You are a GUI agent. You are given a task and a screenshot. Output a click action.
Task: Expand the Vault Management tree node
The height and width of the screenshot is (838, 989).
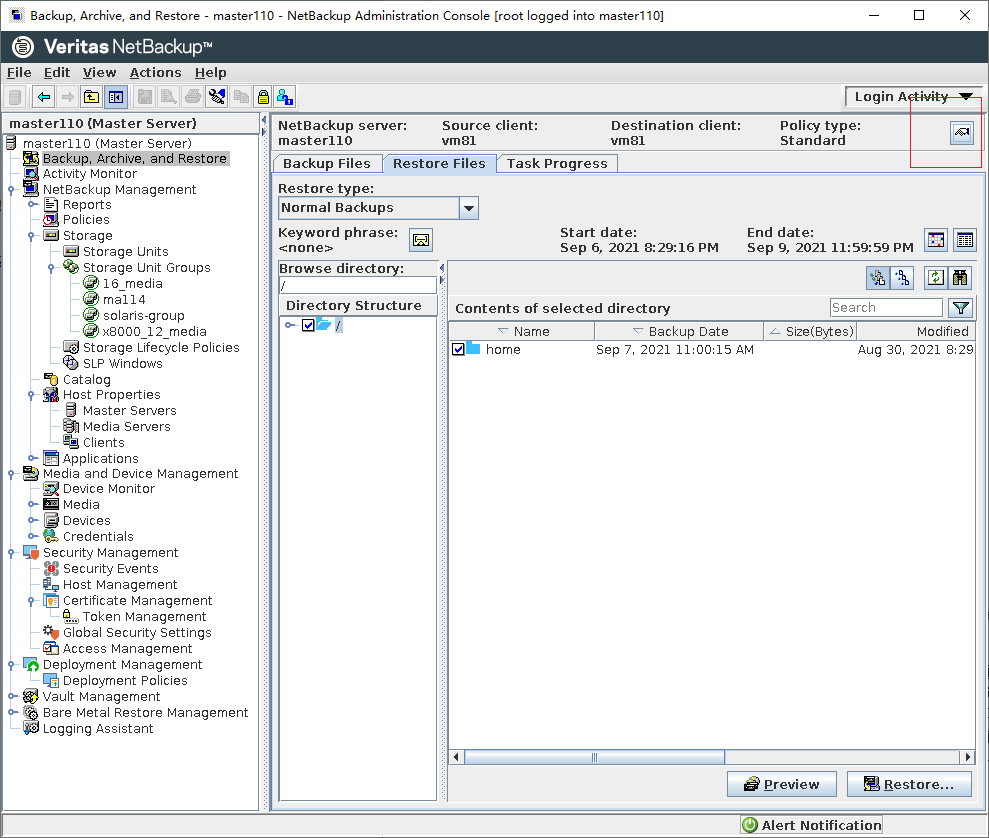[11, 697]
